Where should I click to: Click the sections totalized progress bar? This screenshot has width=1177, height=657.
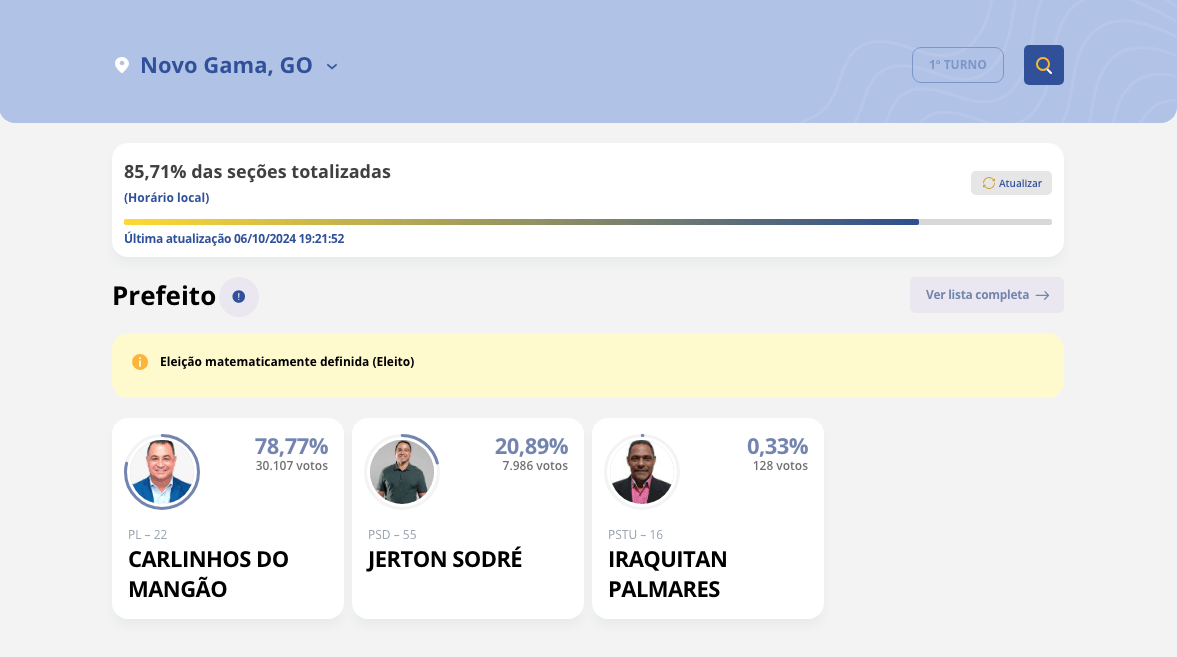[x=587, y=222]
